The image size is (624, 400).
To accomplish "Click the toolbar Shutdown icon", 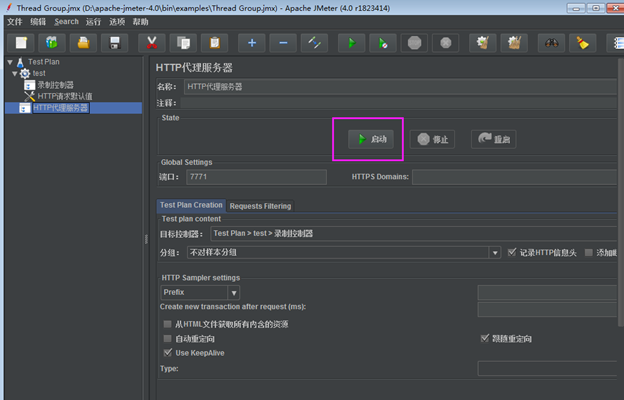I will (446, 43).
